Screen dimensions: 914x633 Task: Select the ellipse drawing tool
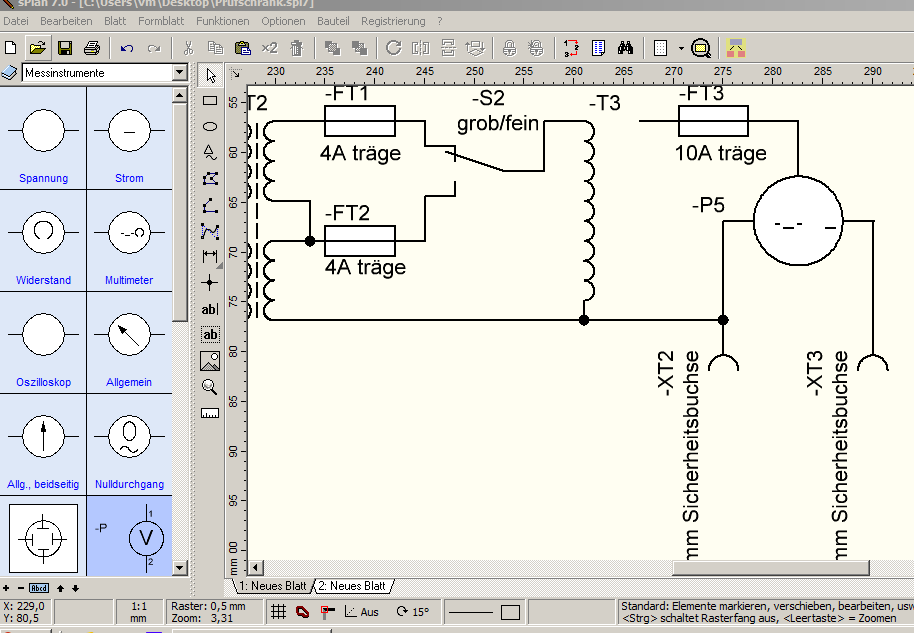pos(210,126)
